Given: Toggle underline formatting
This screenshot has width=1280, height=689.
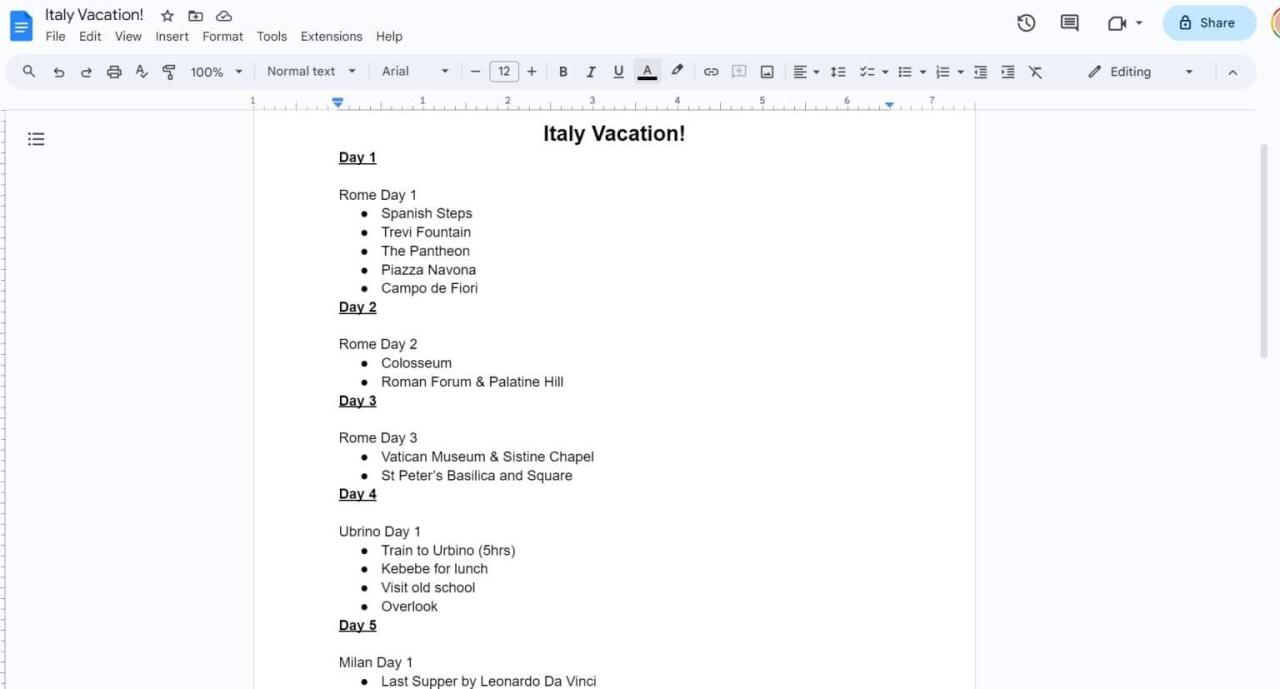Looking at the screenshot, I should click(618, 71).
